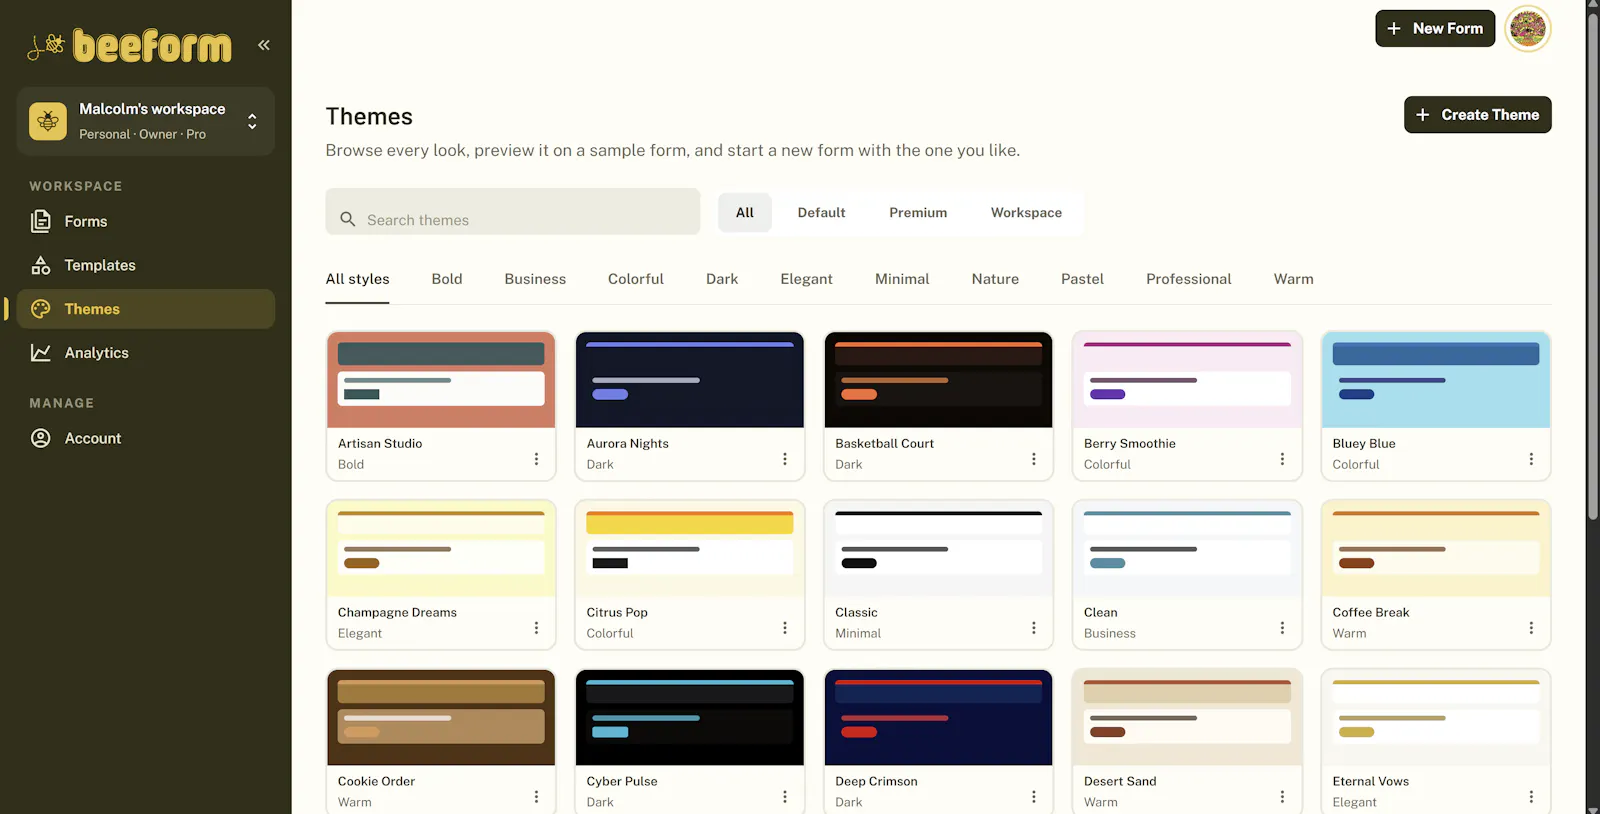Collapse the sidebar with the double-chevron icon
The image size is (1600, 814).
click(264, 45)
